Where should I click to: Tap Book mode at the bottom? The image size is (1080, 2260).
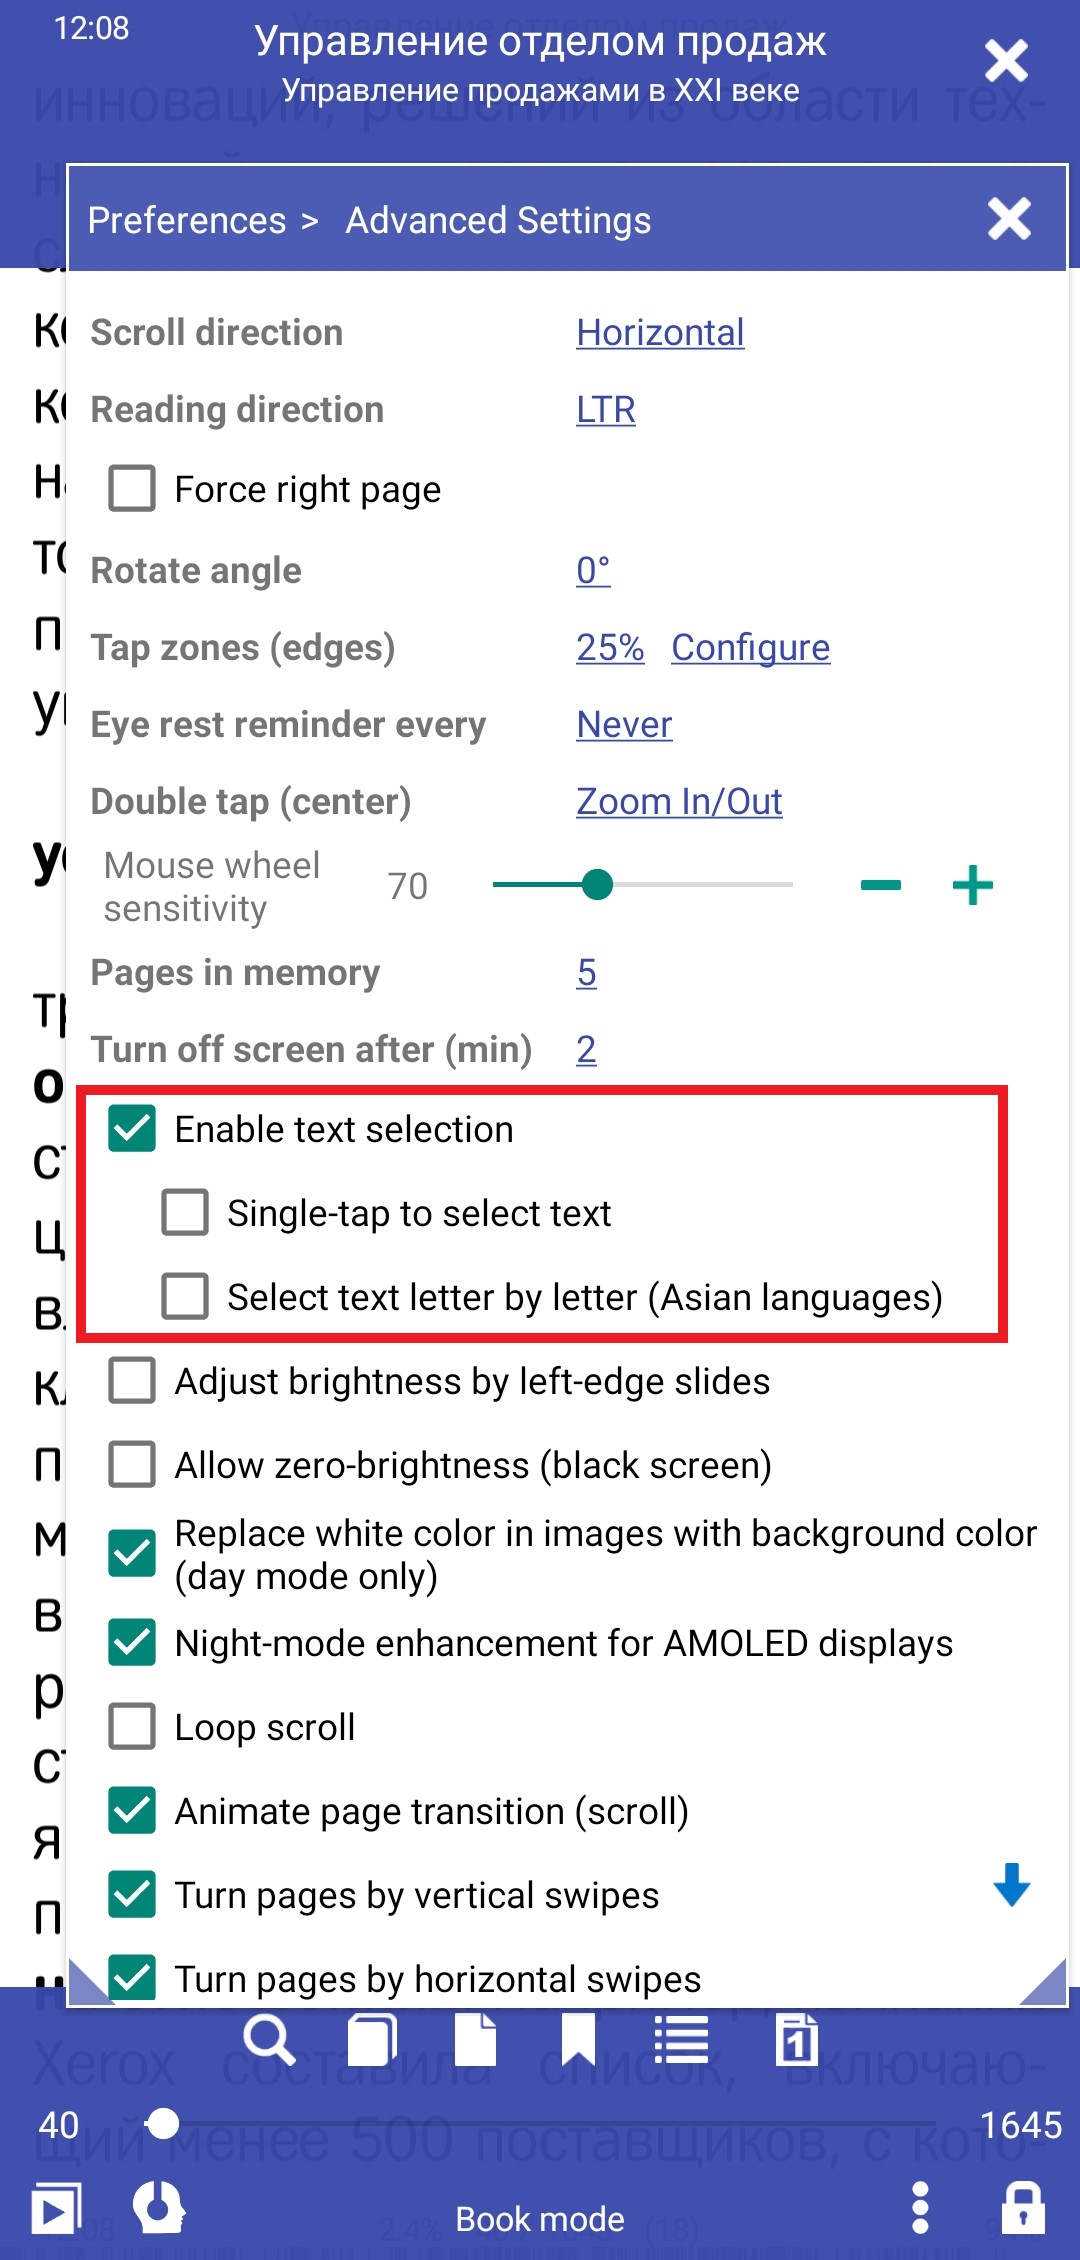540,2219
